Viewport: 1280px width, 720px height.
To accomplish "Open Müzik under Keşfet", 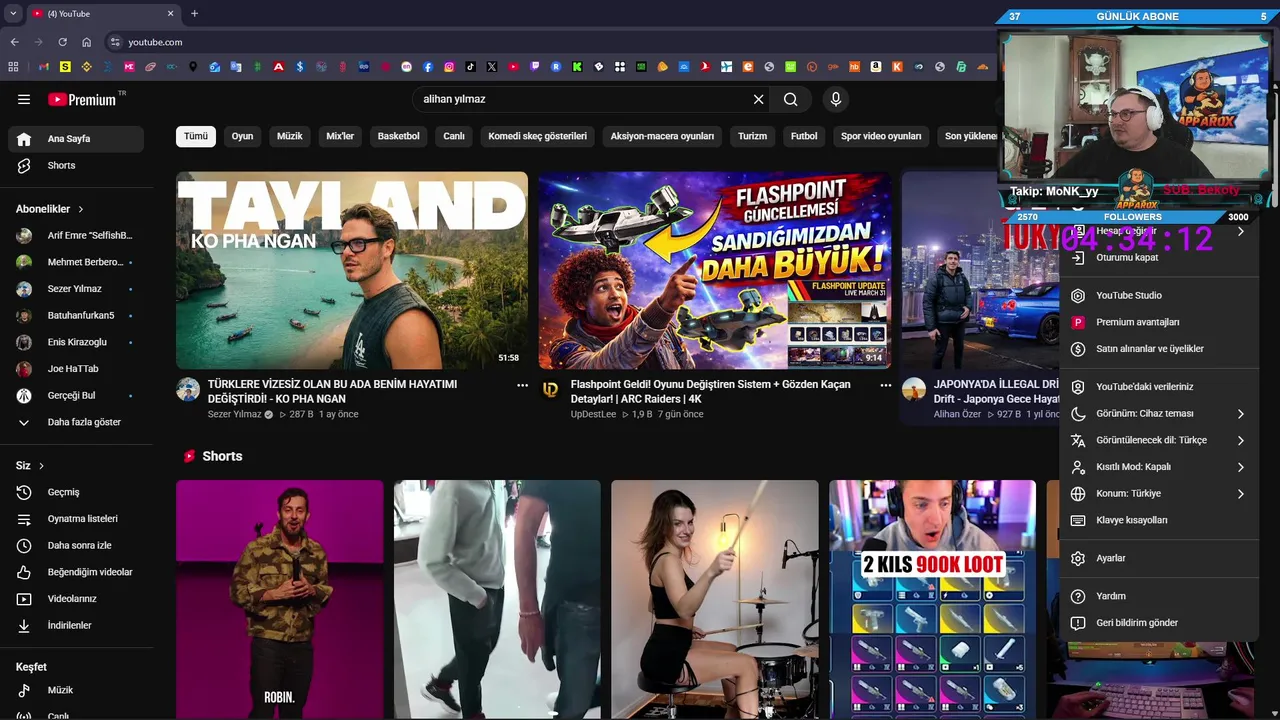I will tap(76, 690).
